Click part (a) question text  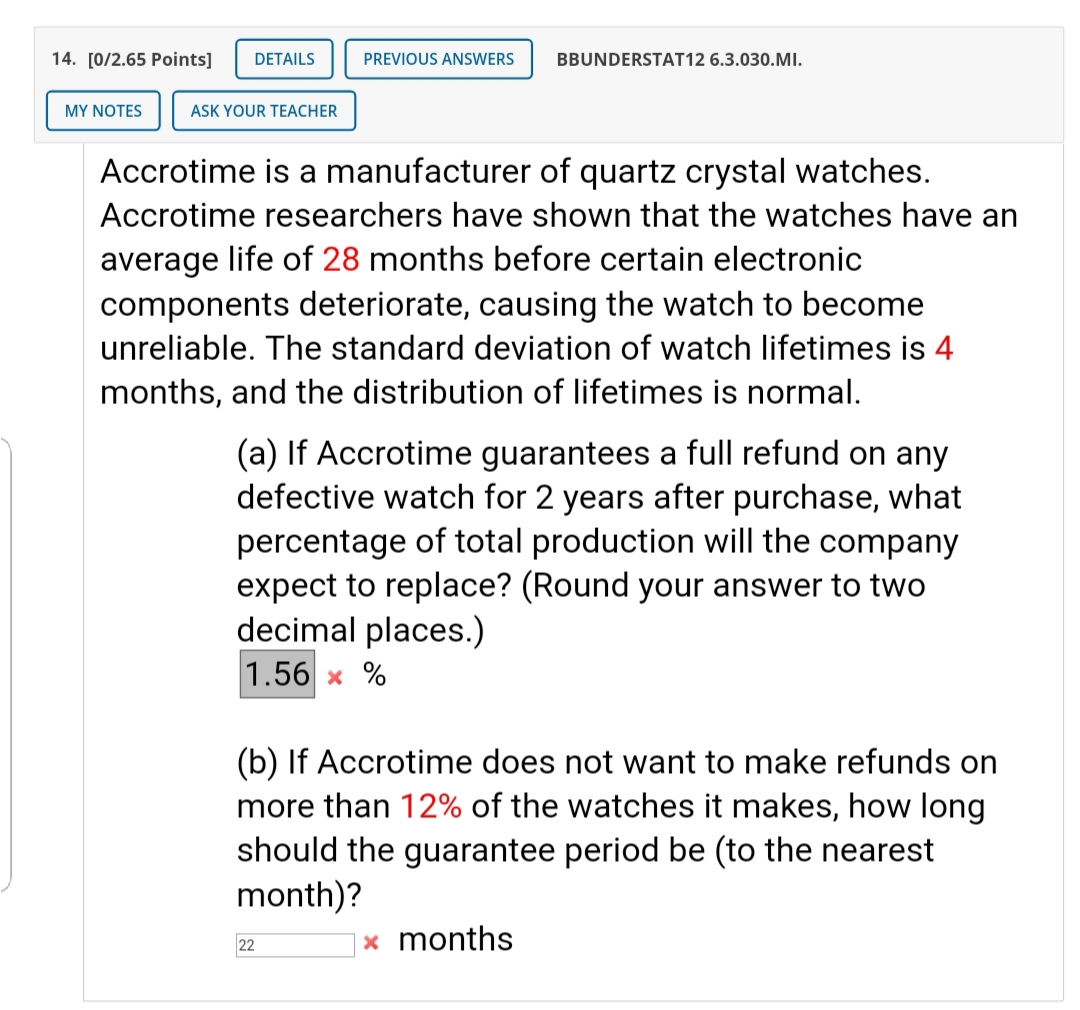(590, 541)
